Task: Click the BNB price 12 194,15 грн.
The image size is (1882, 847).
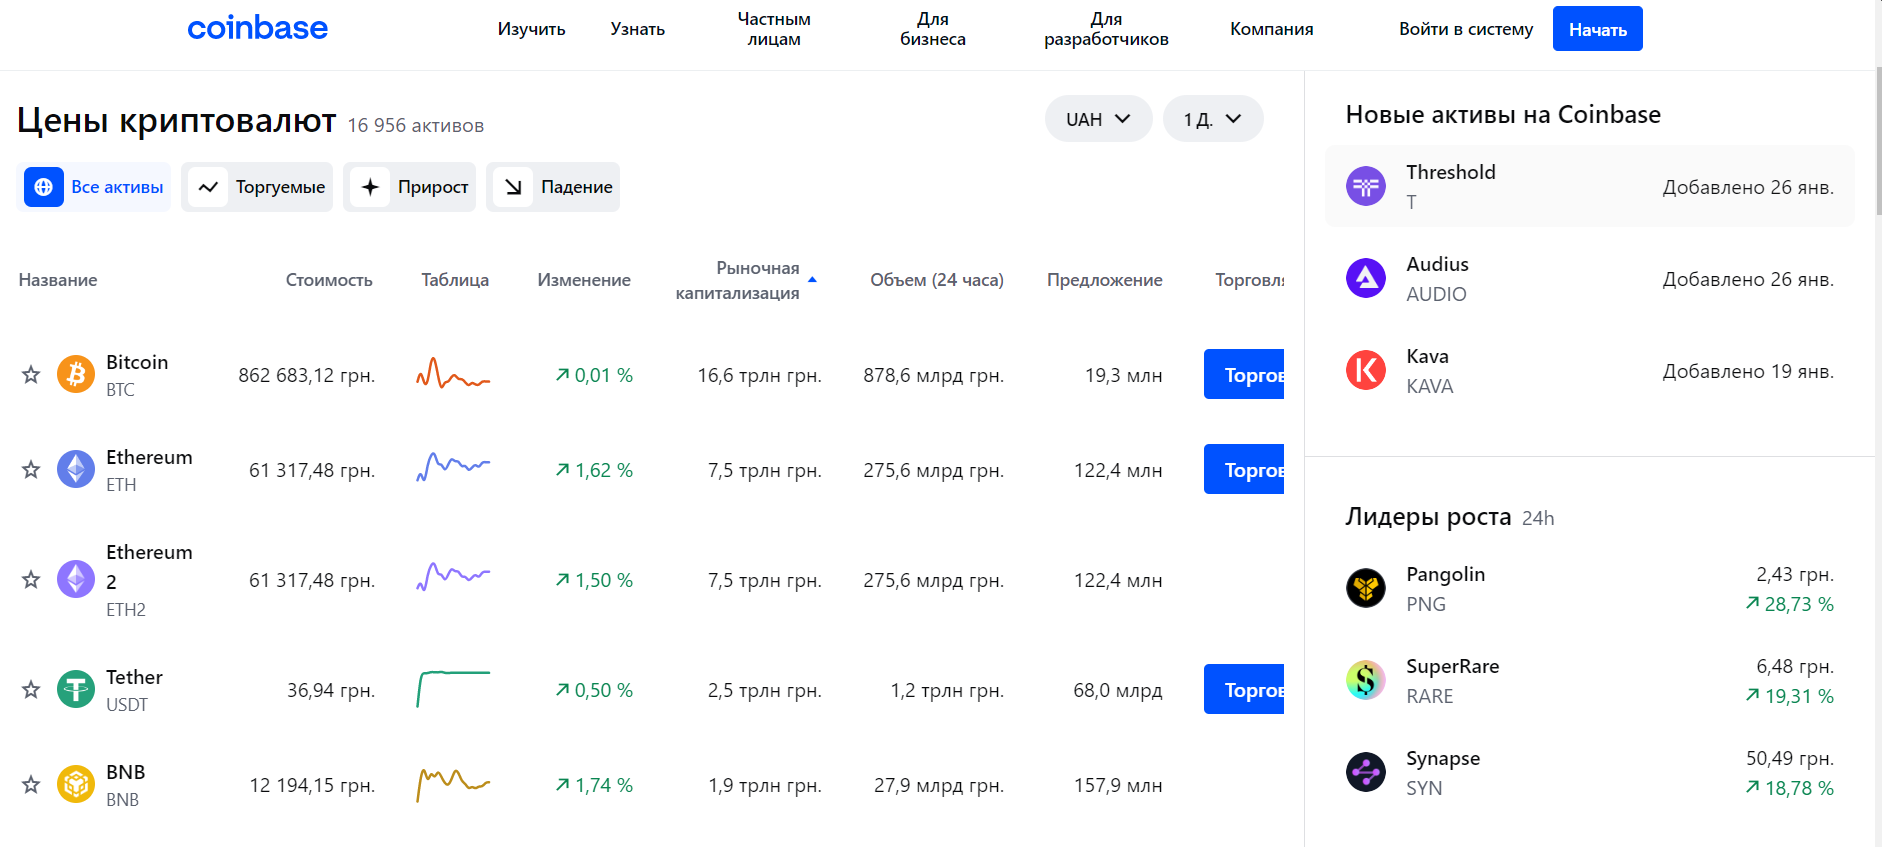Action: [312, 785]
